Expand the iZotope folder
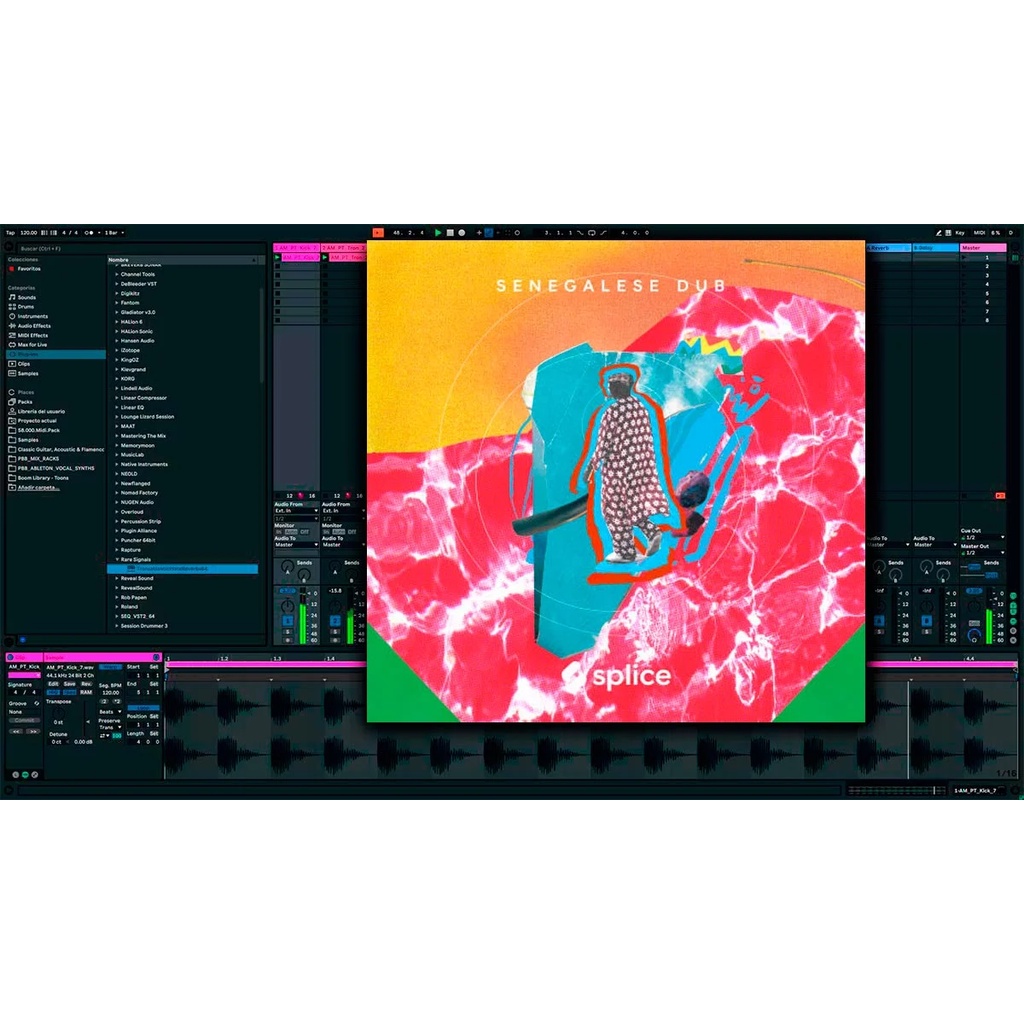The height and width of the screenshot is (1024, 1024). click(117, 351)
